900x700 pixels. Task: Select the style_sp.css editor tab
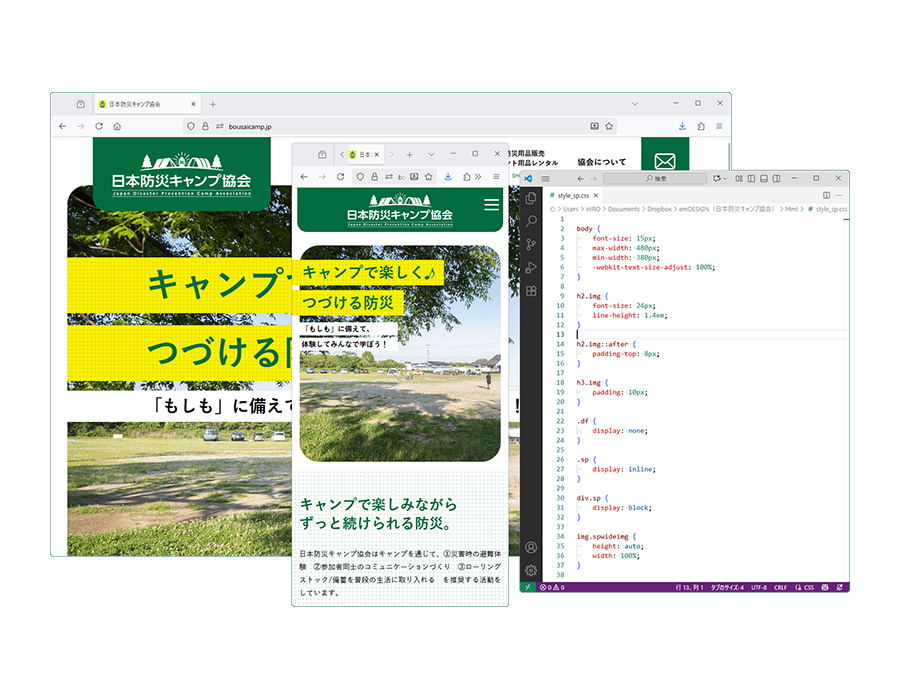574,195
